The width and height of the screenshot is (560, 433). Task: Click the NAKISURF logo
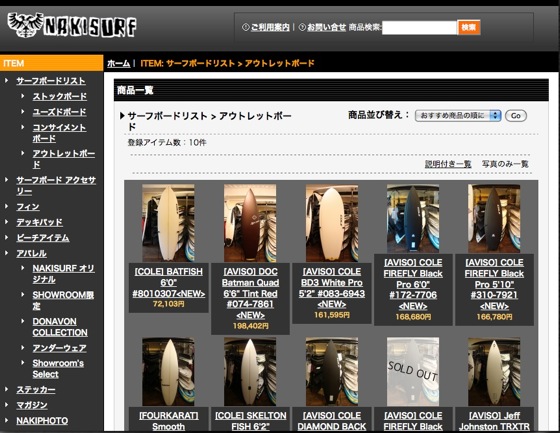click(x=72, y=25)
